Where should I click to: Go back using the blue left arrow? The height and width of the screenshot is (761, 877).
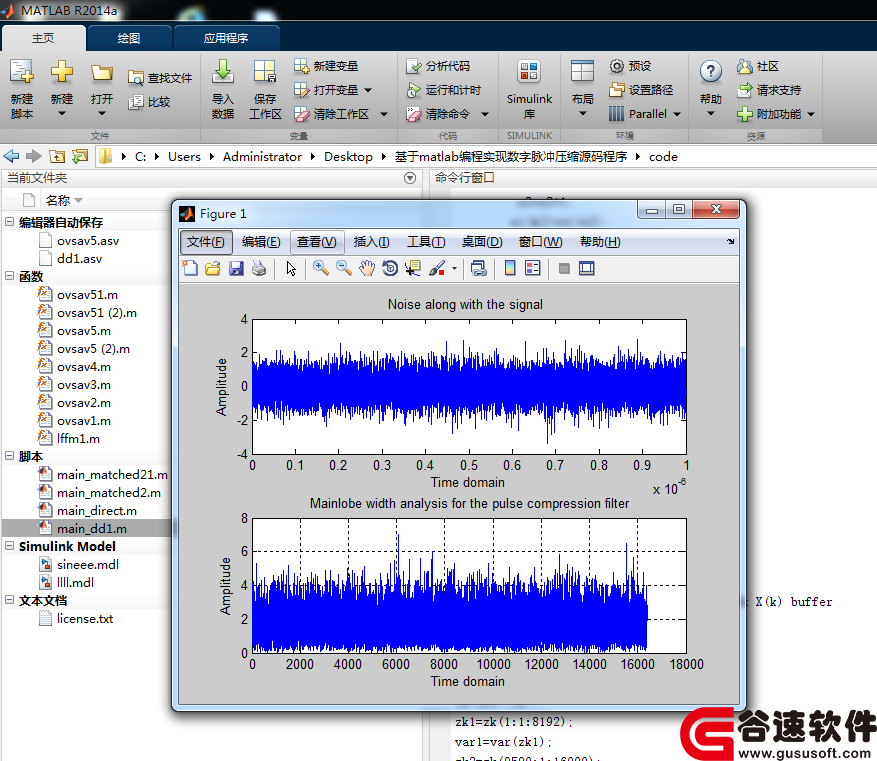11,157
